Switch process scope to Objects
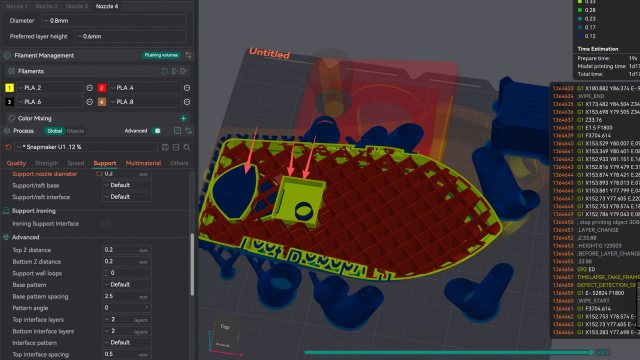The height and width of the screenshot is (360, 640). click(x=75, y=131)
